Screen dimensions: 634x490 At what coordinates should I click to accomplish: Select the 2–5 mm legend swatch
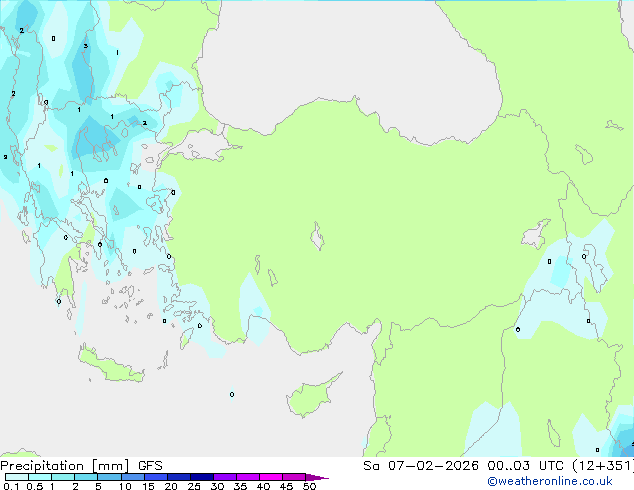click(86, 477)
